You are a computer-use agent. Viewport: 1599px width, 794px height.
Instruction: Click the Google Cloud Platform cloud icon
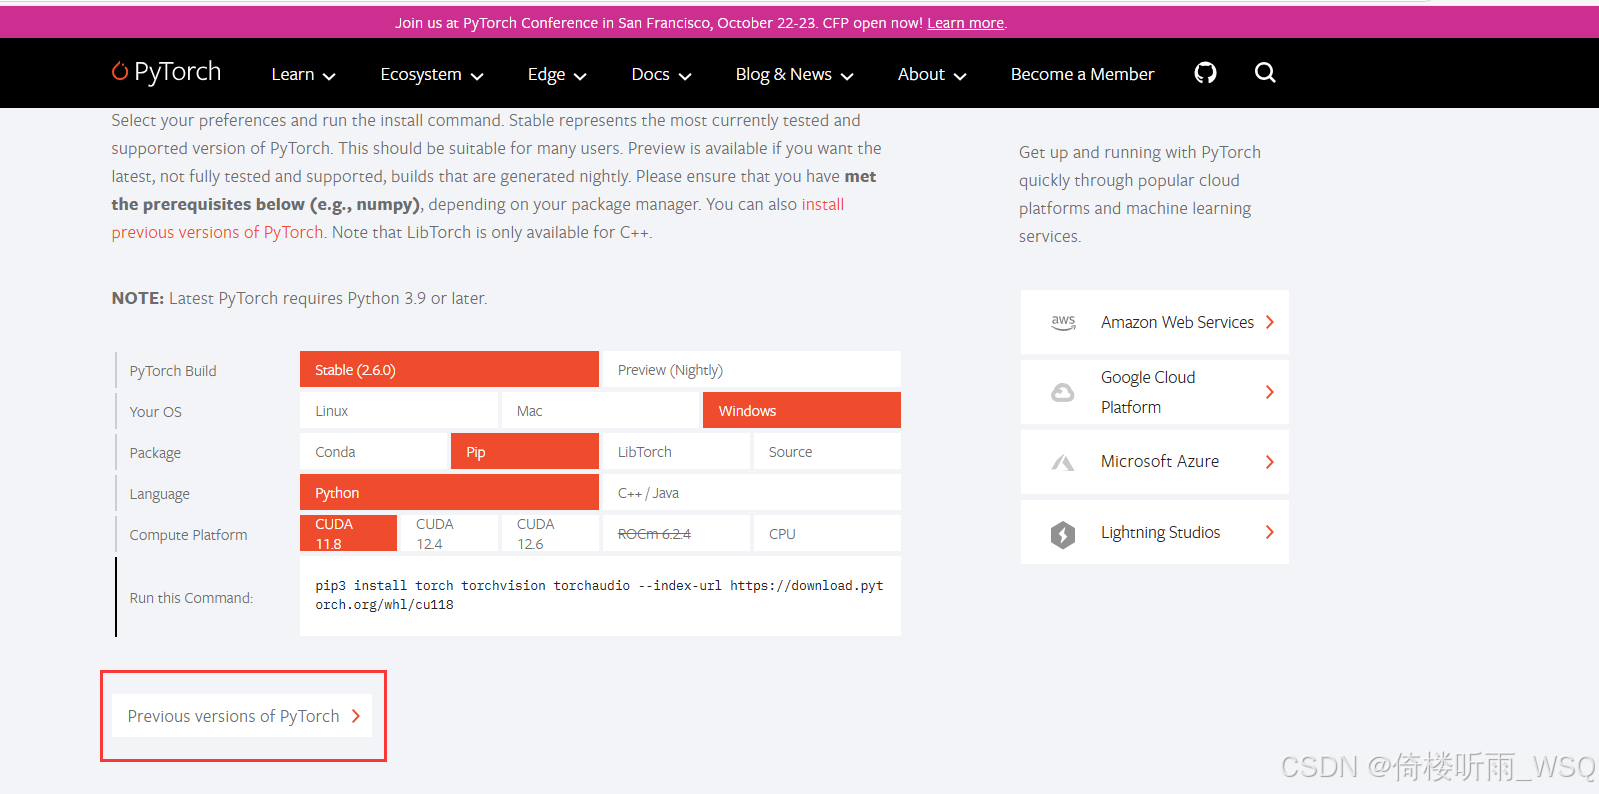[1063, 392]
